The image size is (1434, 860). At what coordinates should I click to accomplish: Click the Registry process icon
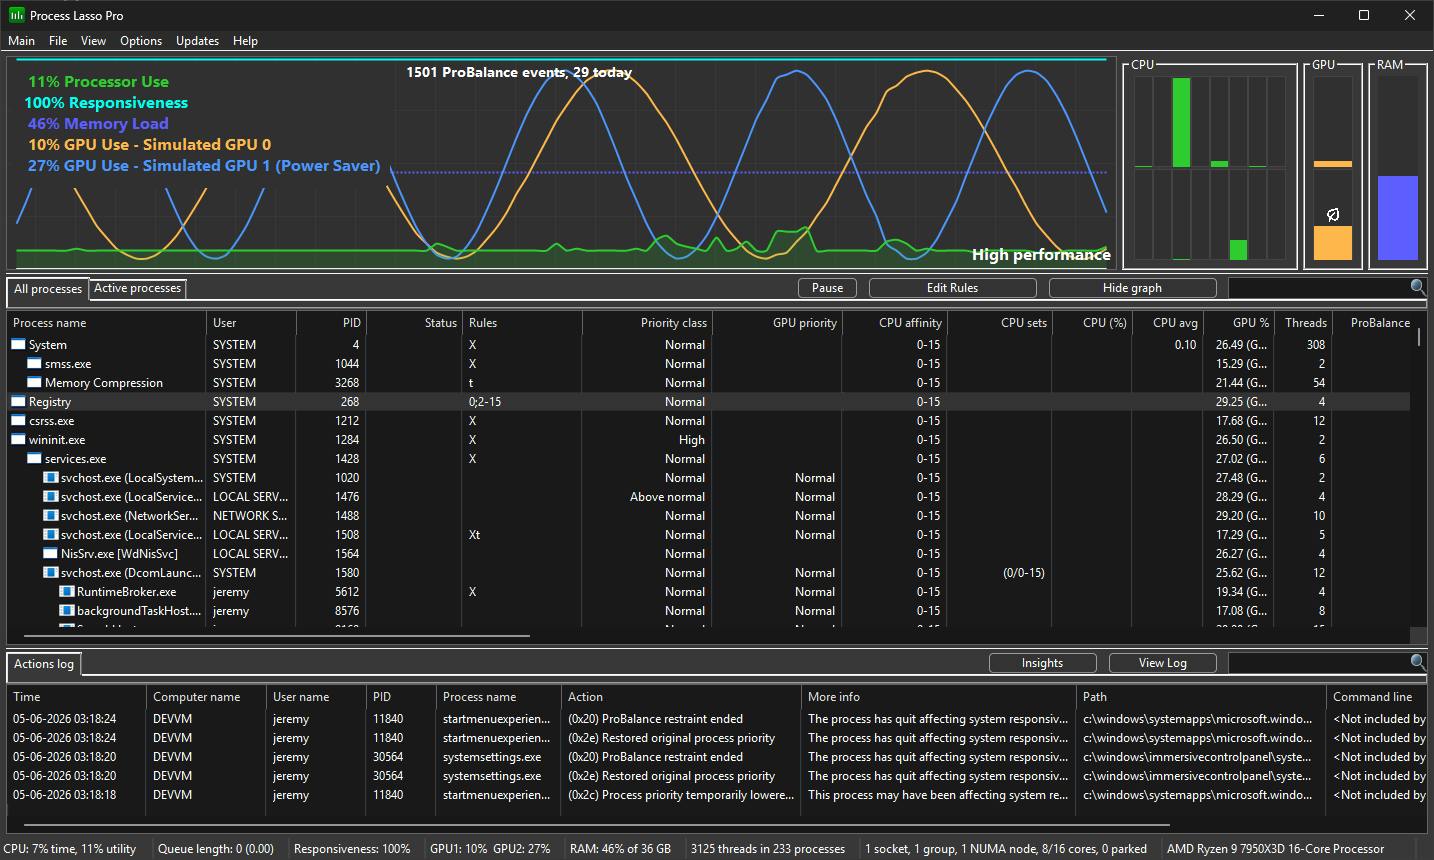tap(18, 402)
